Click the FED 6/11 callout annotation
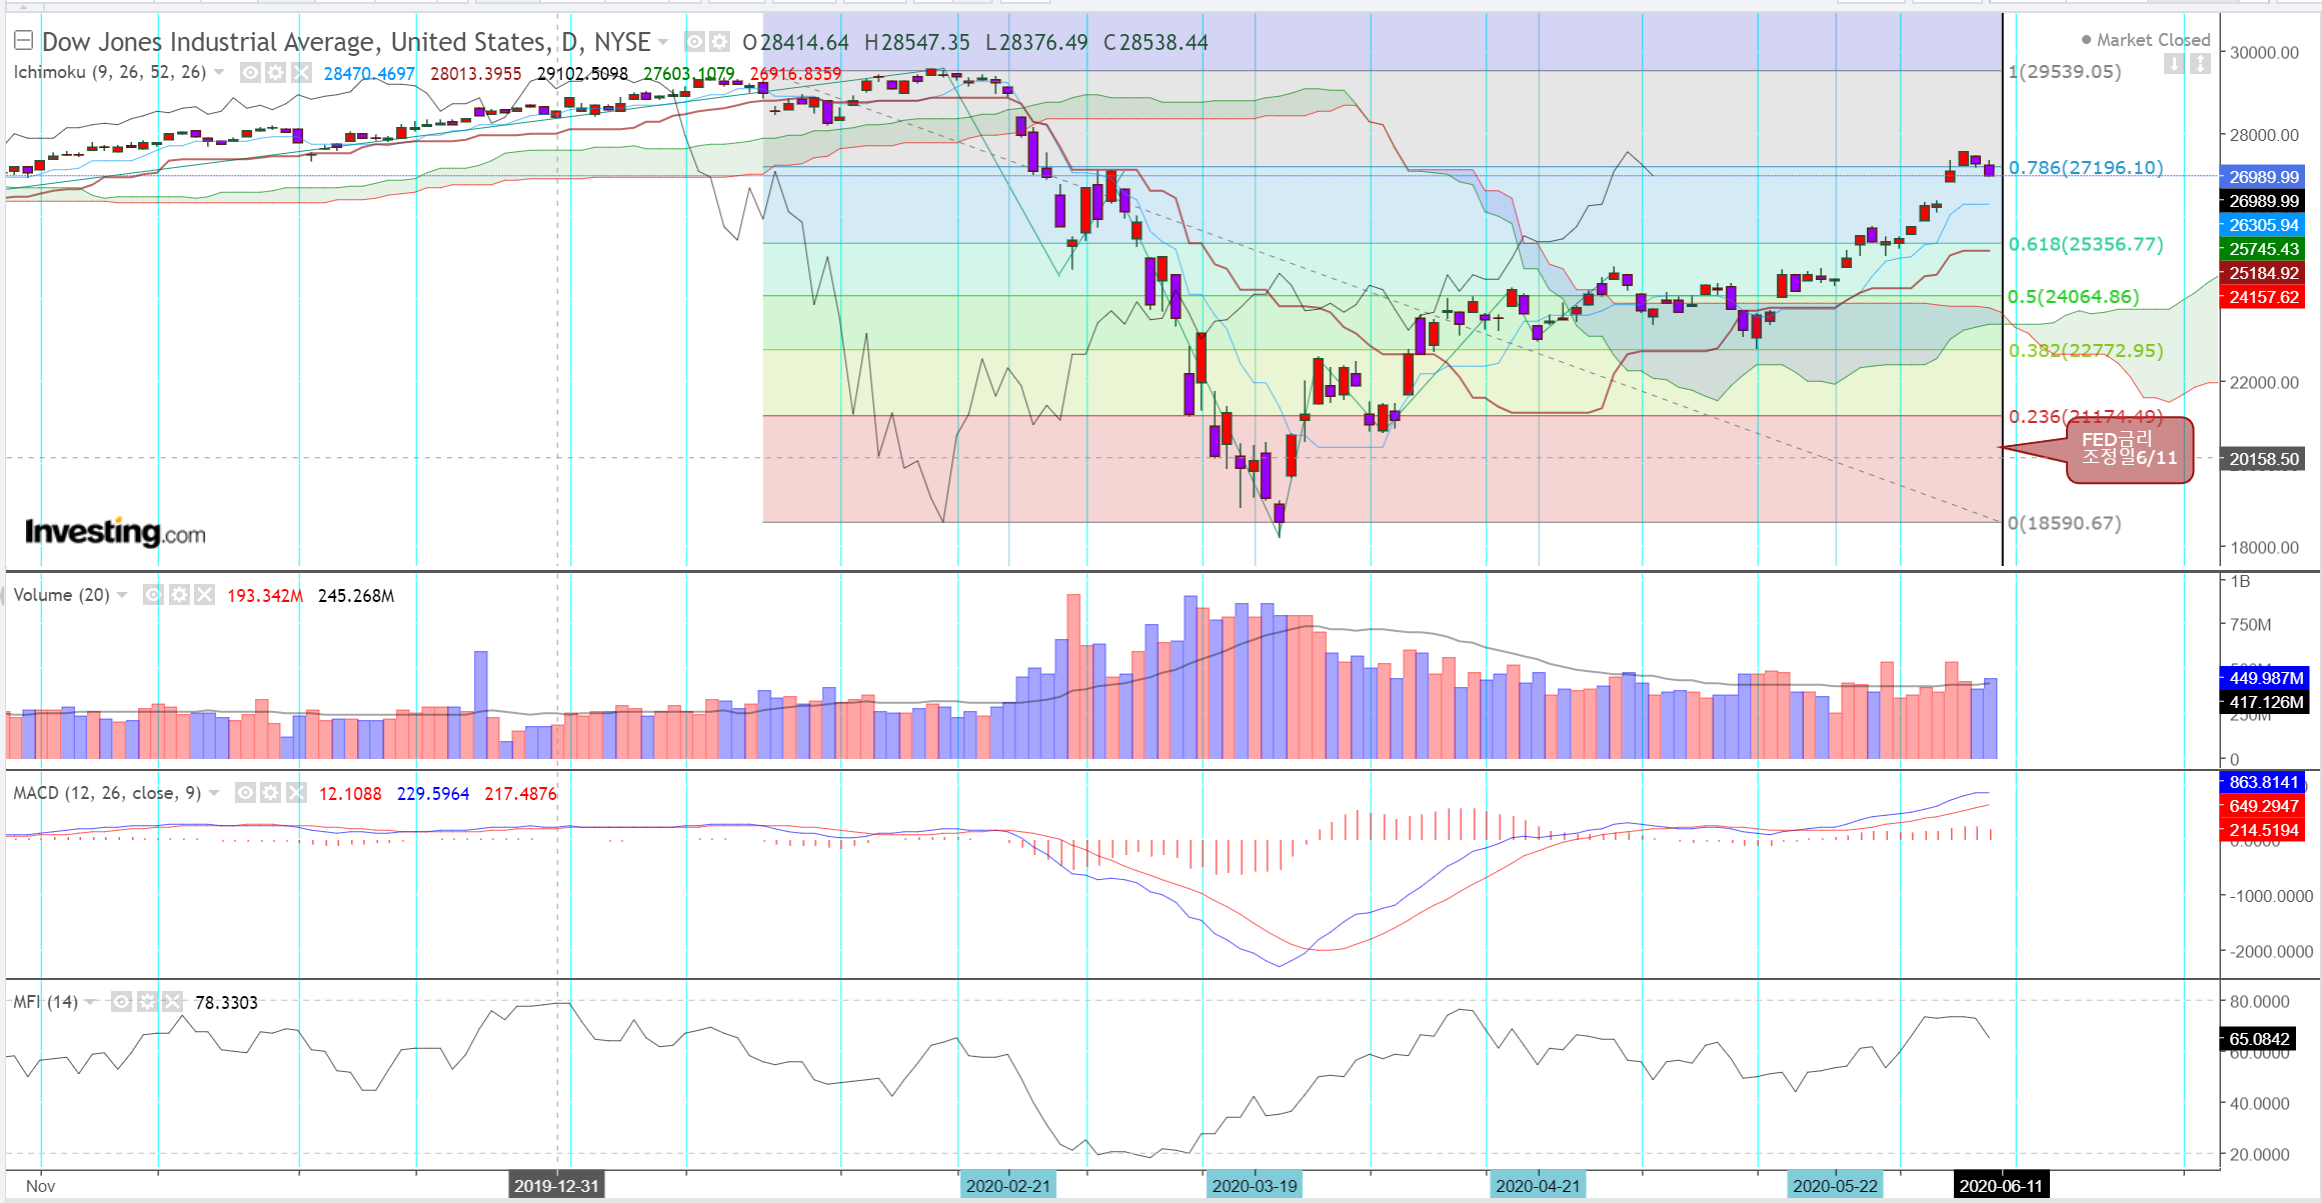Viewport: 2322px width, 1203px height. (x=2128, y=449)
